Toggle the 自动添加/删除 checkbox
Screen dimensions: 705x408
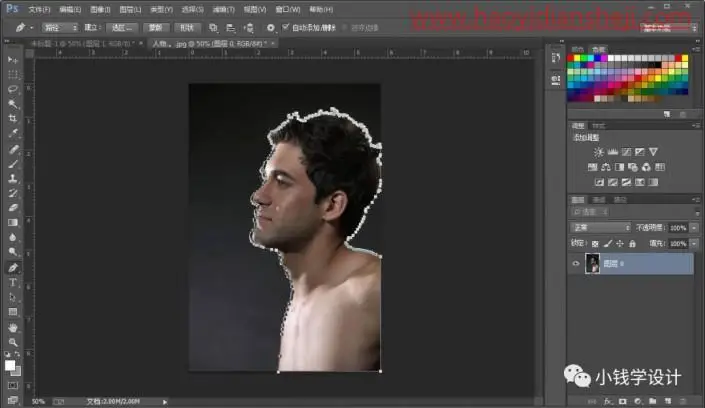pyautogui.click(x=286, y=27)
